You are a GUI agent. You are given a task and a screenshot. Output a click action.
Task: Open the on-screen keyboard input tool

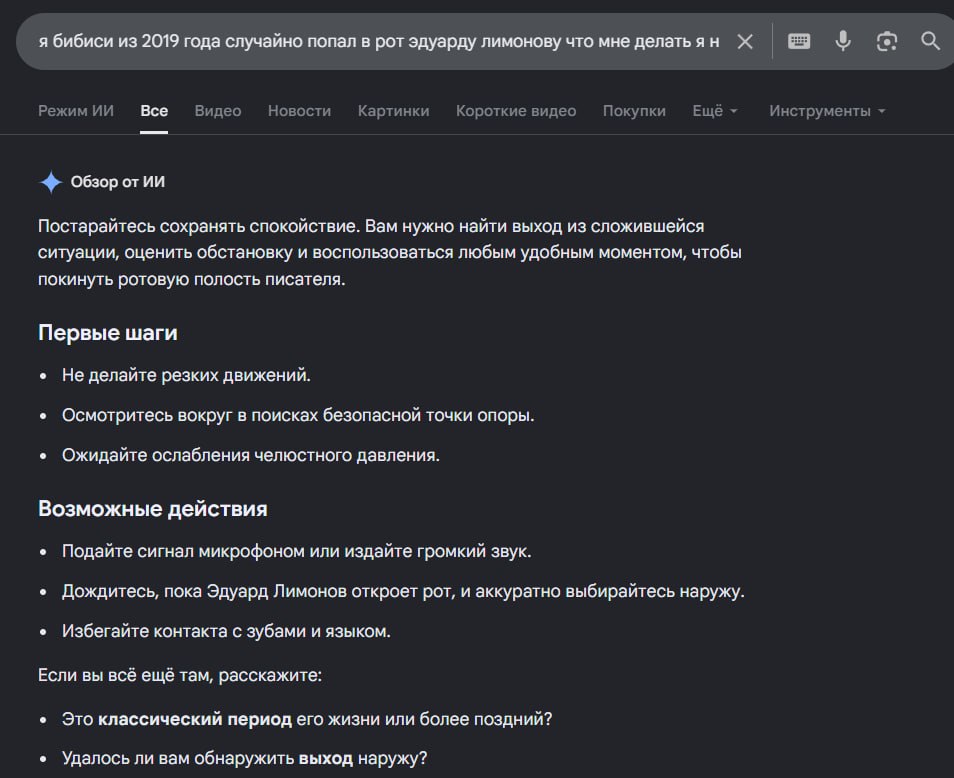pos(799,41)
